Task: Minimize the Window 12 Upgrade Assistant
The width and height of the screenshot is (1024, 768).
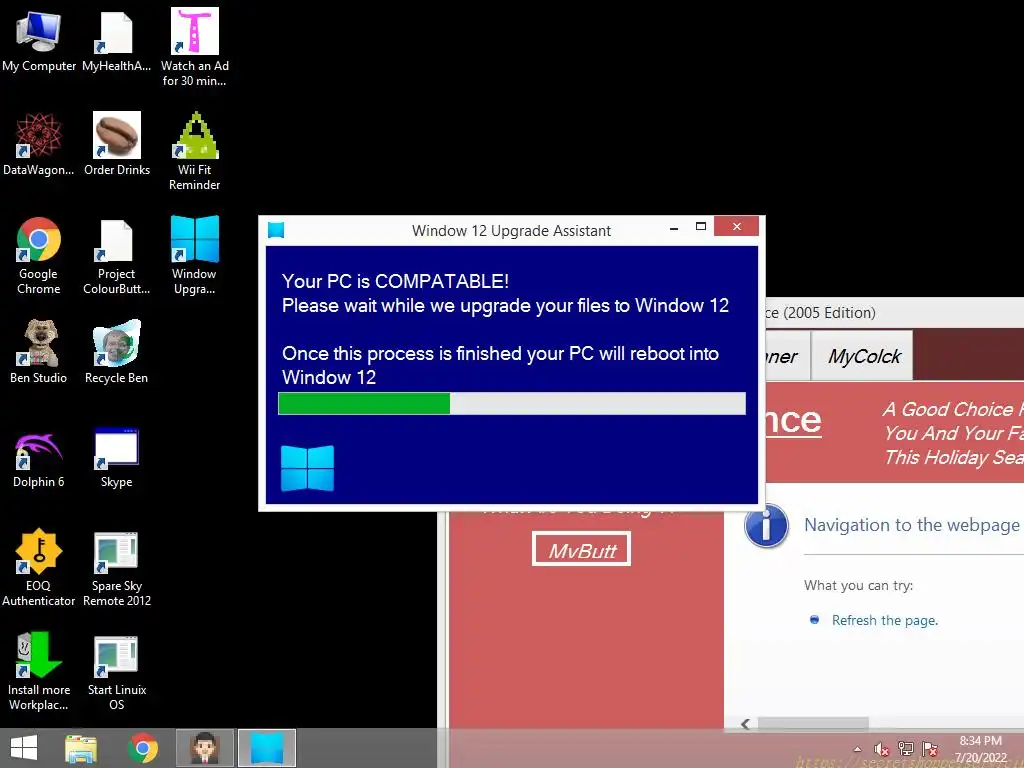Action: [x=673, y=228]
